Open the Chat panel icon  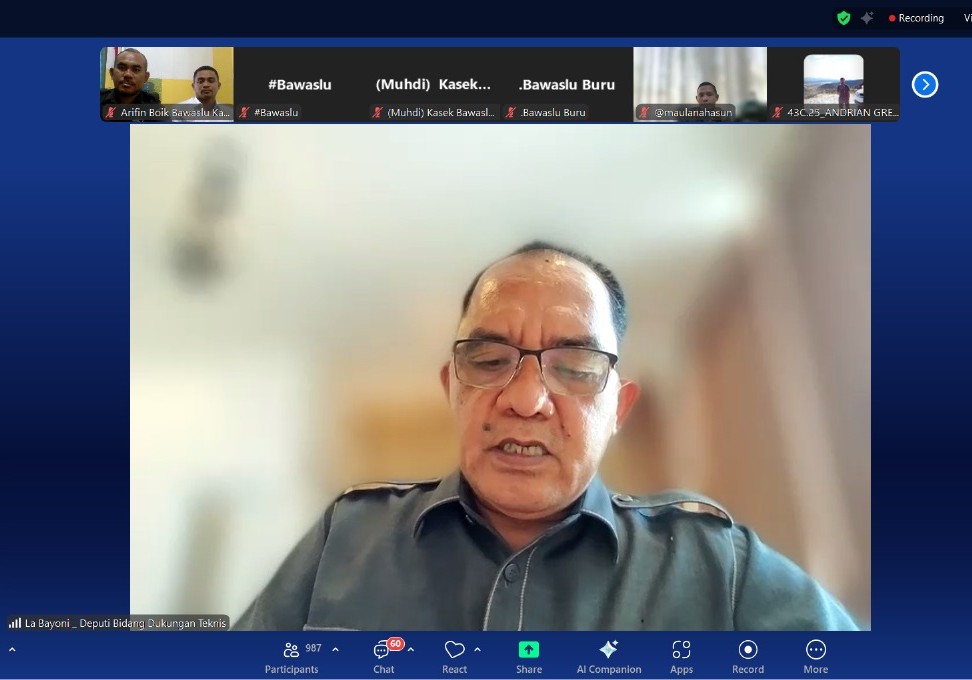coord(381,650)
